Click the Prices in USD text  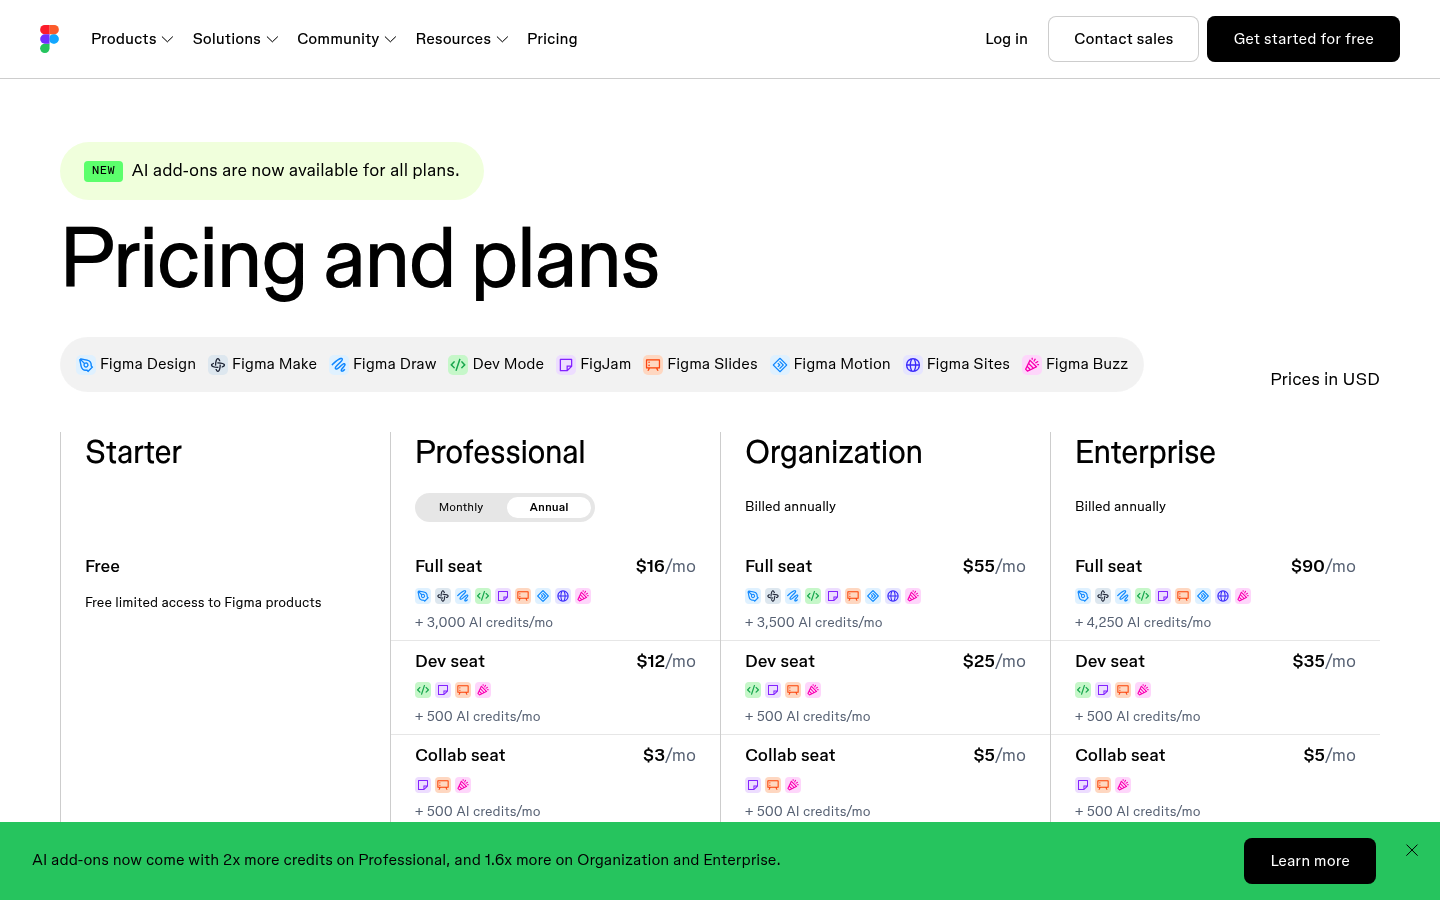coord(1325,379)
